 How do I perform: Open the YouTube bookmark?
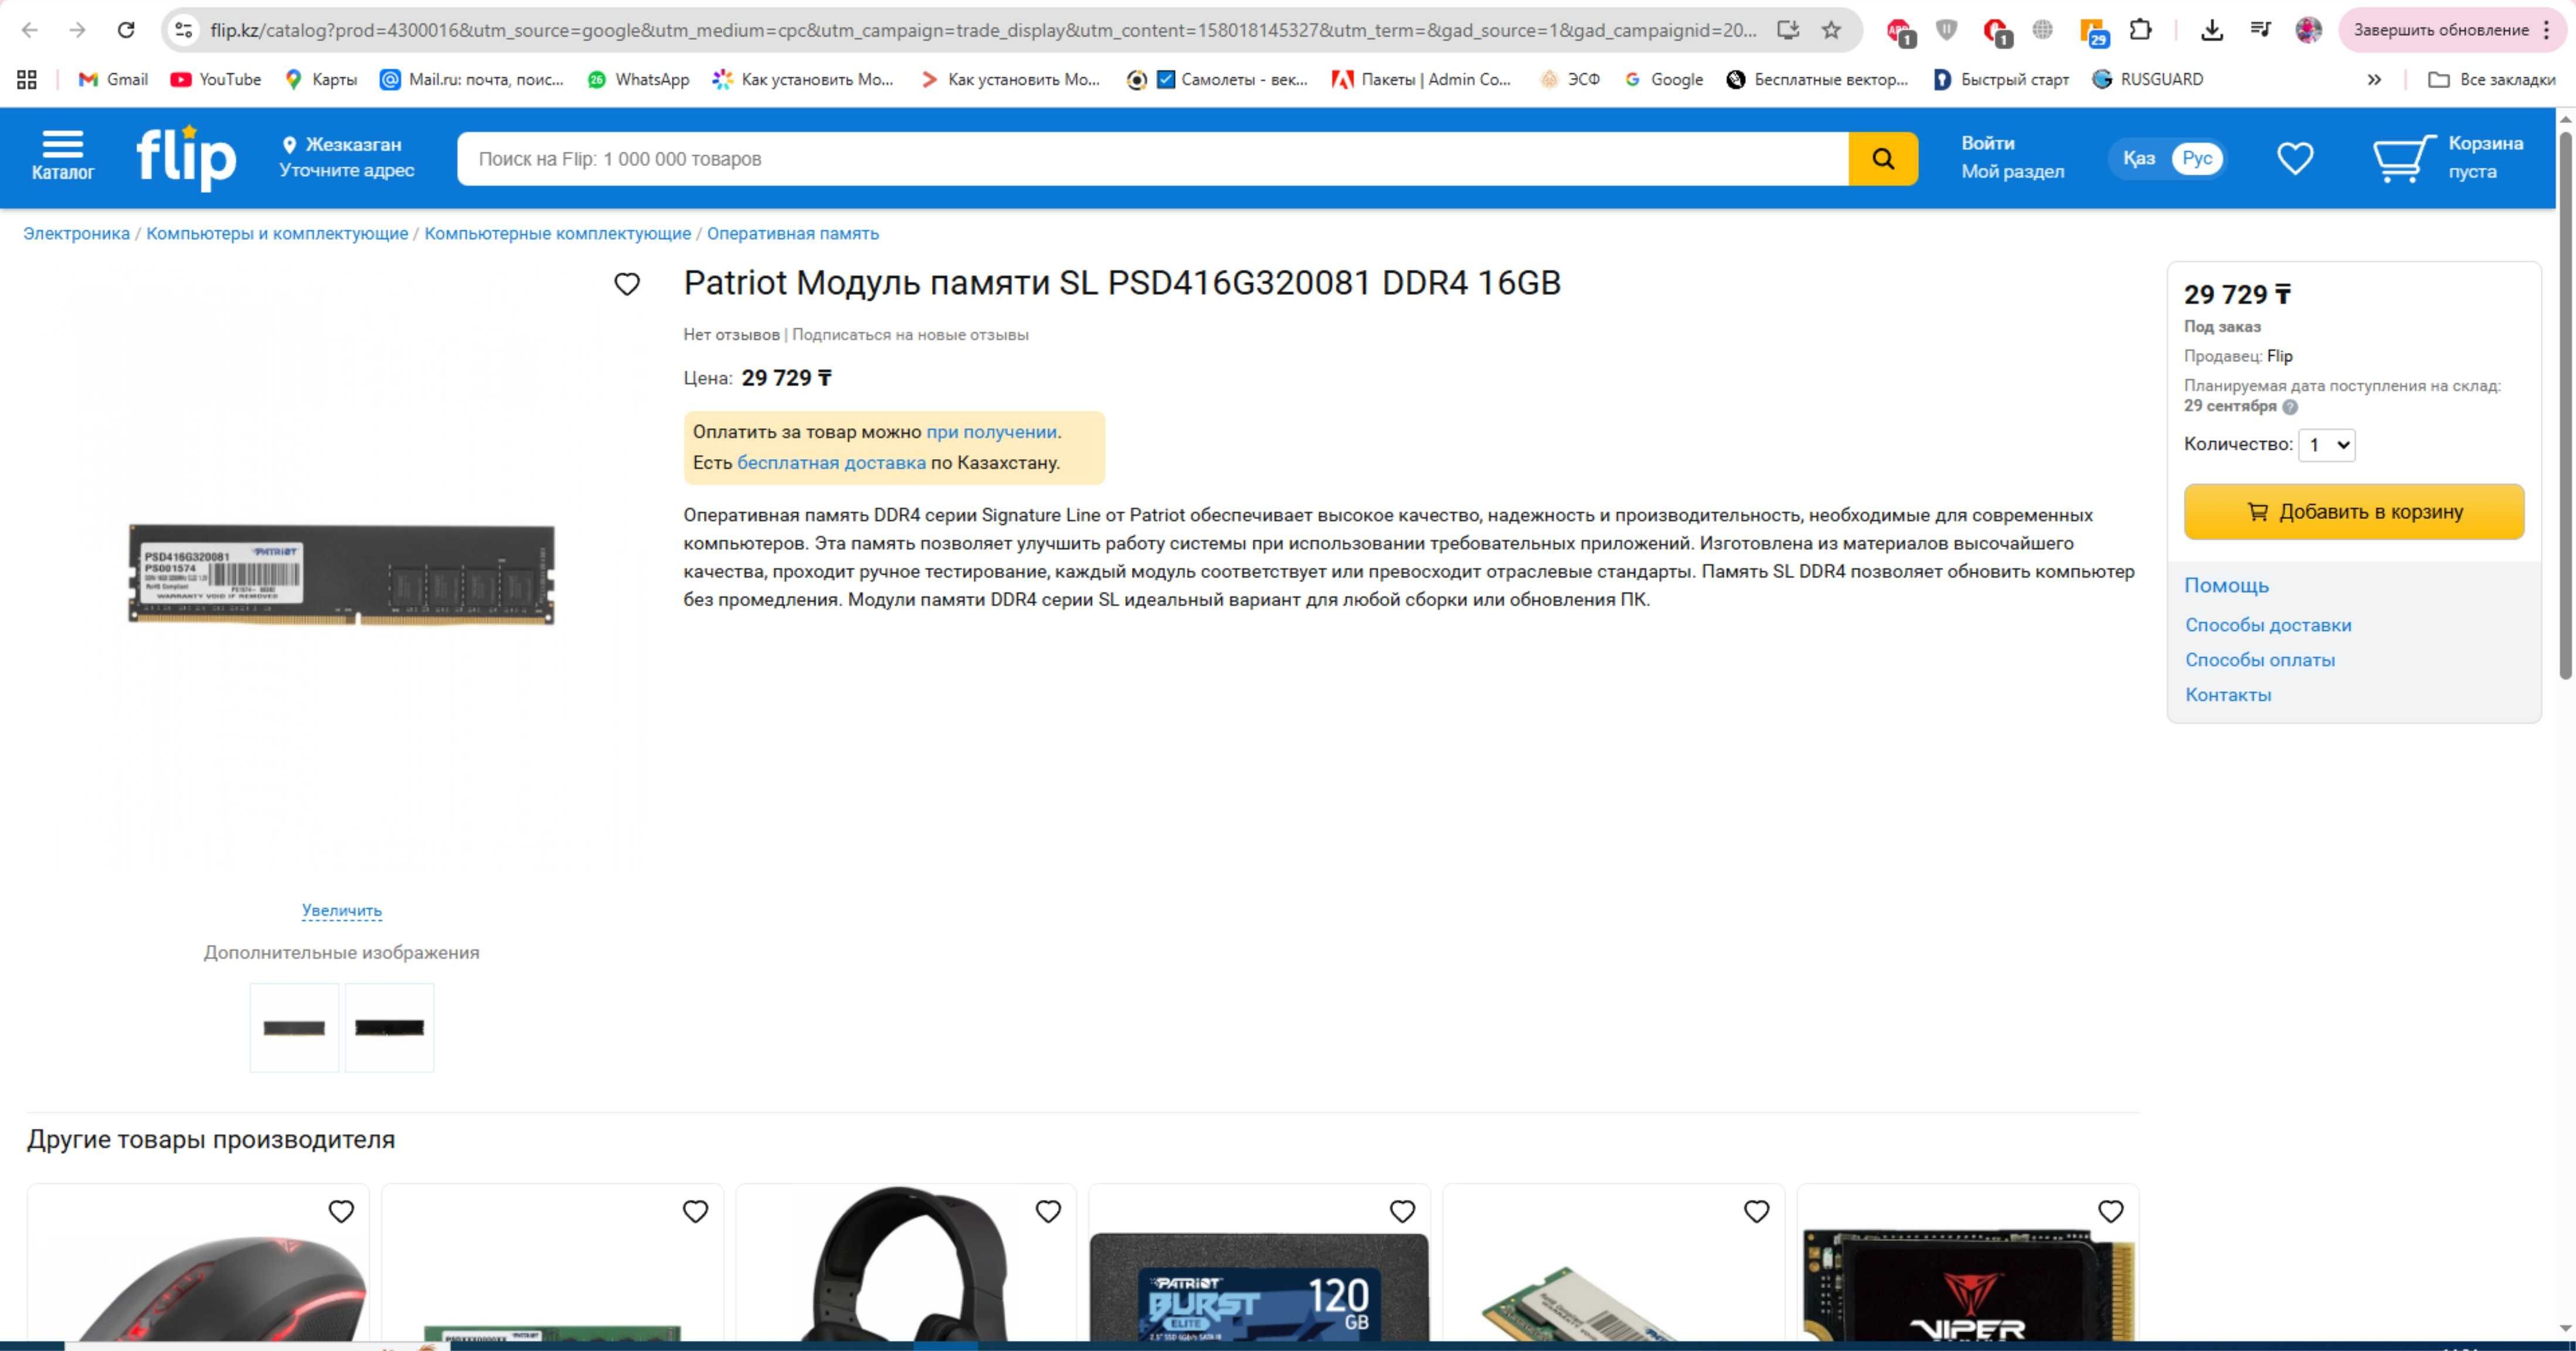[x=216, y=79]
